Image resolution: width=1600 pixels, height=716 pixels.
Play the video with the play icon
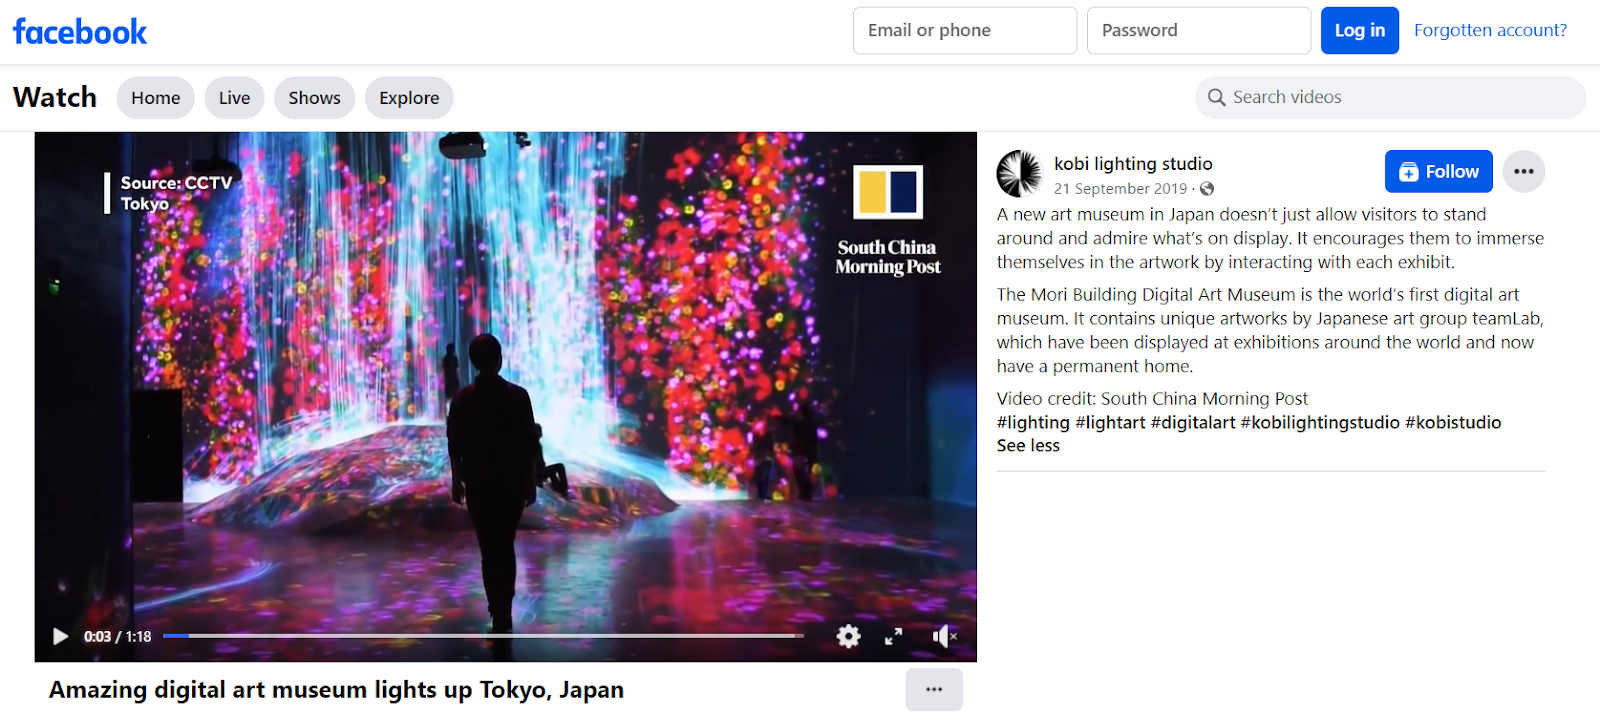tap(60, 636)
